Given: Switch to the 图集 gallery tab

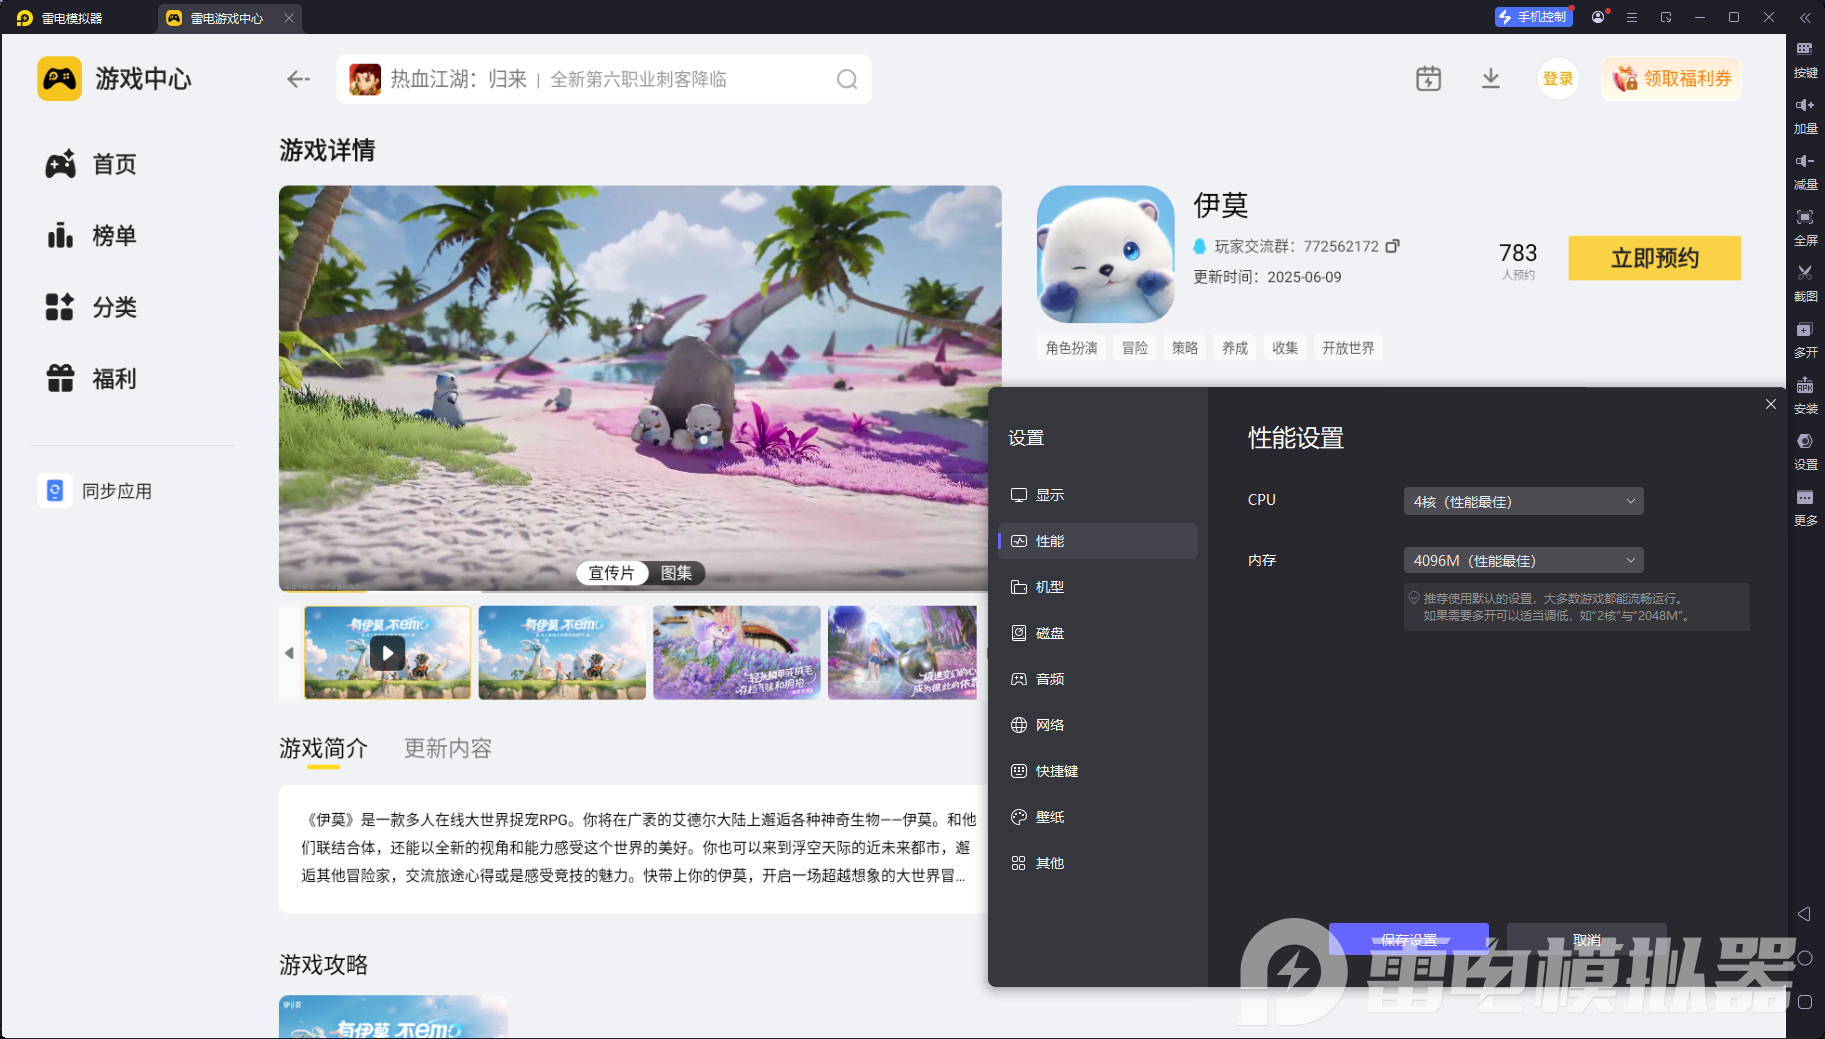Looking at the screenshot, I should 678,573.
